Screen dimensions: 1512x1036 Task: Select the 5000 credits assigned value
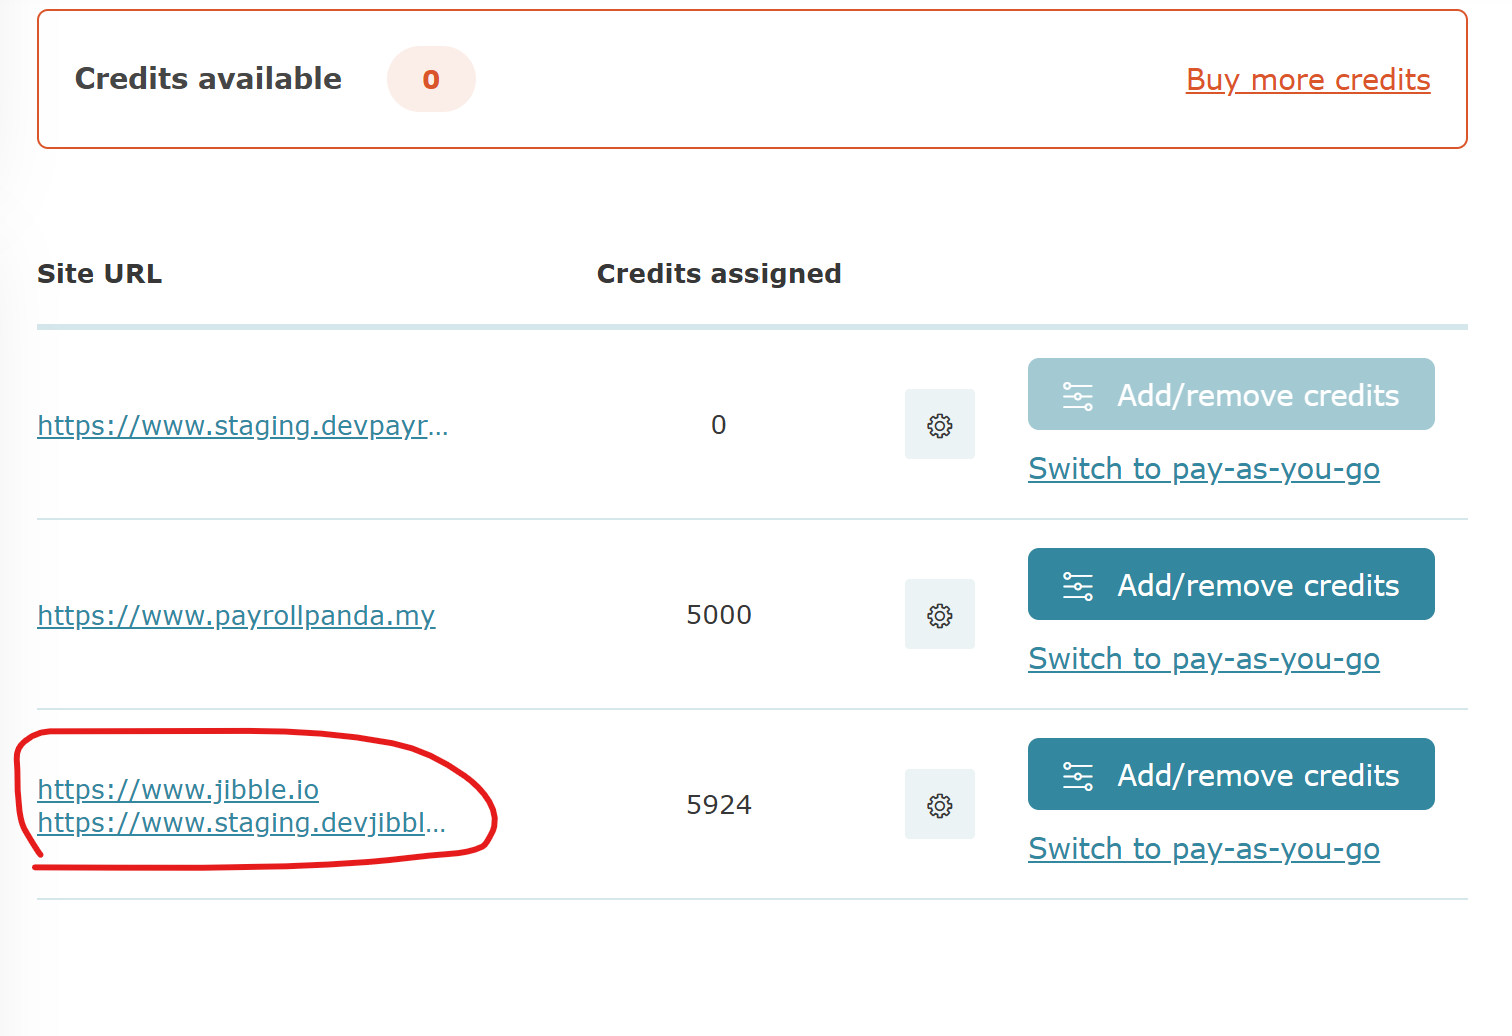pyautogui.click(x=719, y=615)
